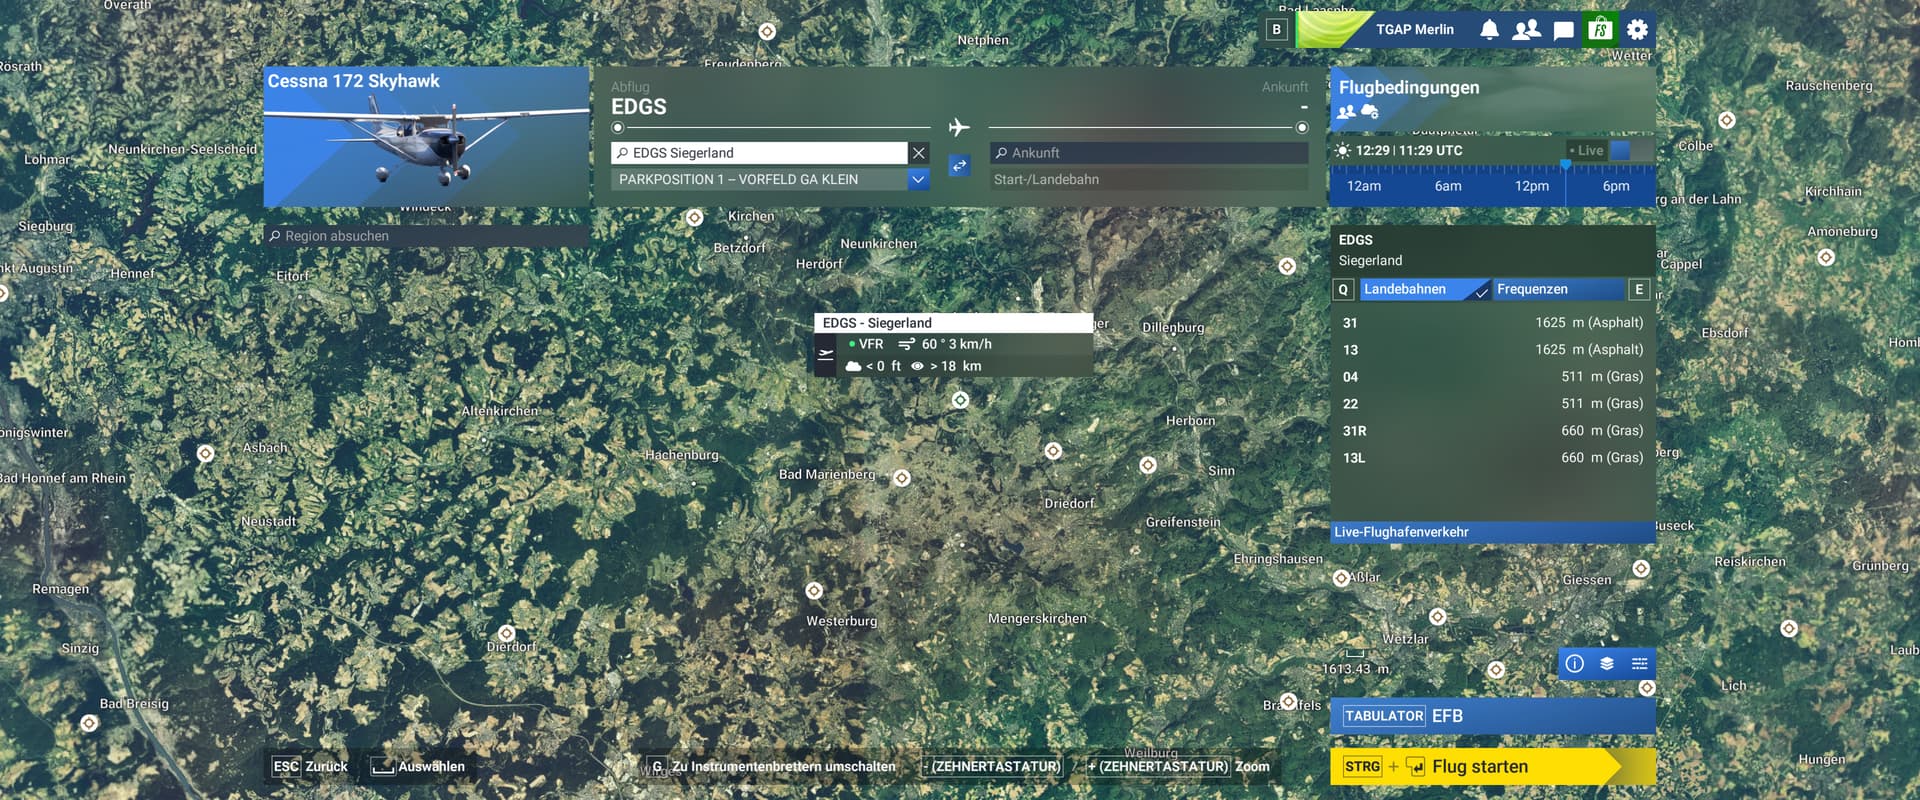Select the airport marker above Driedorf

pos(1053,451)
